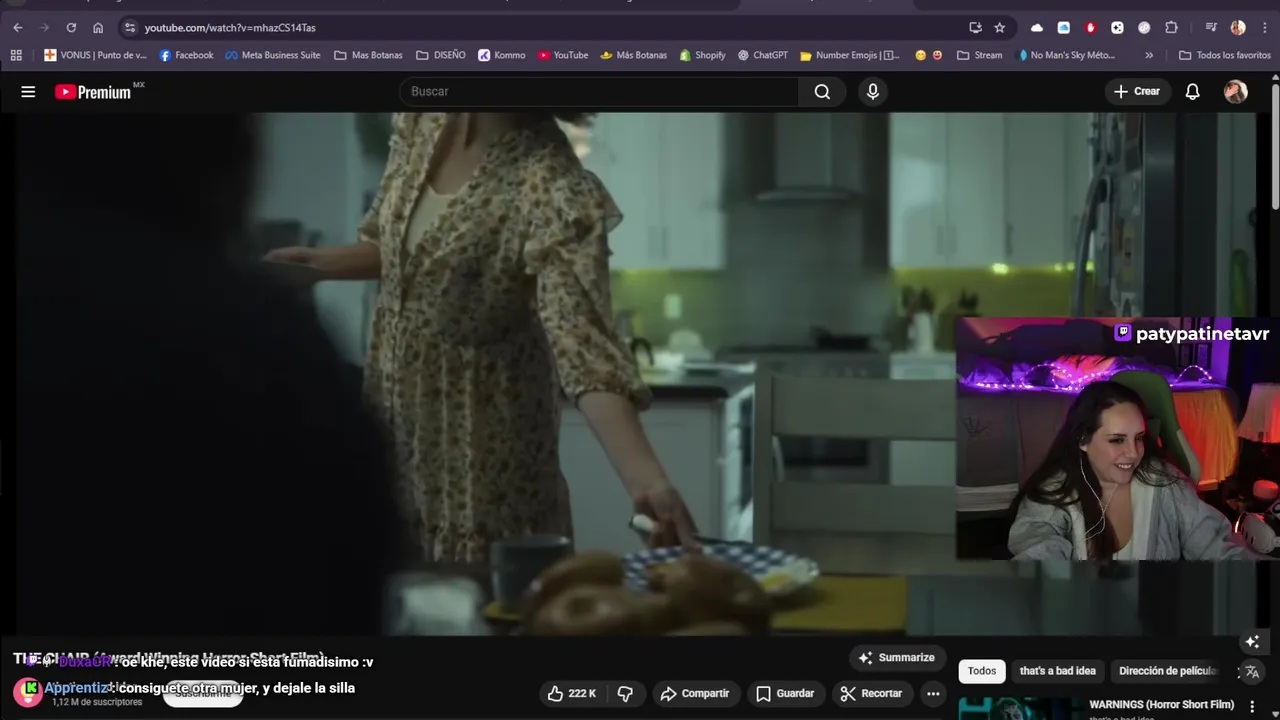The width and height of the screenshot is (1280, 720).
Task: Focus the Buscar search field
Action: point(598,91)
